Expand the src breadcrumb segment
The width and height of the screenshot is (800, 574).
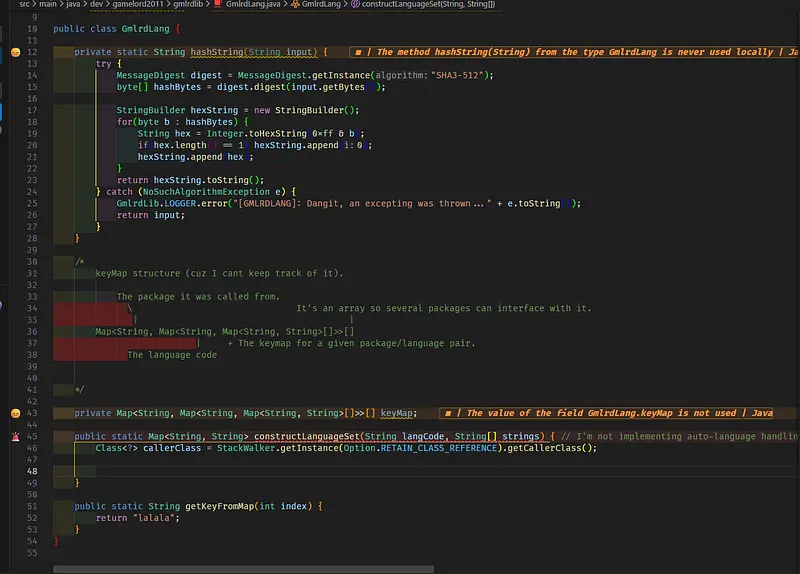pyautogui.click(x=25, y=5)
